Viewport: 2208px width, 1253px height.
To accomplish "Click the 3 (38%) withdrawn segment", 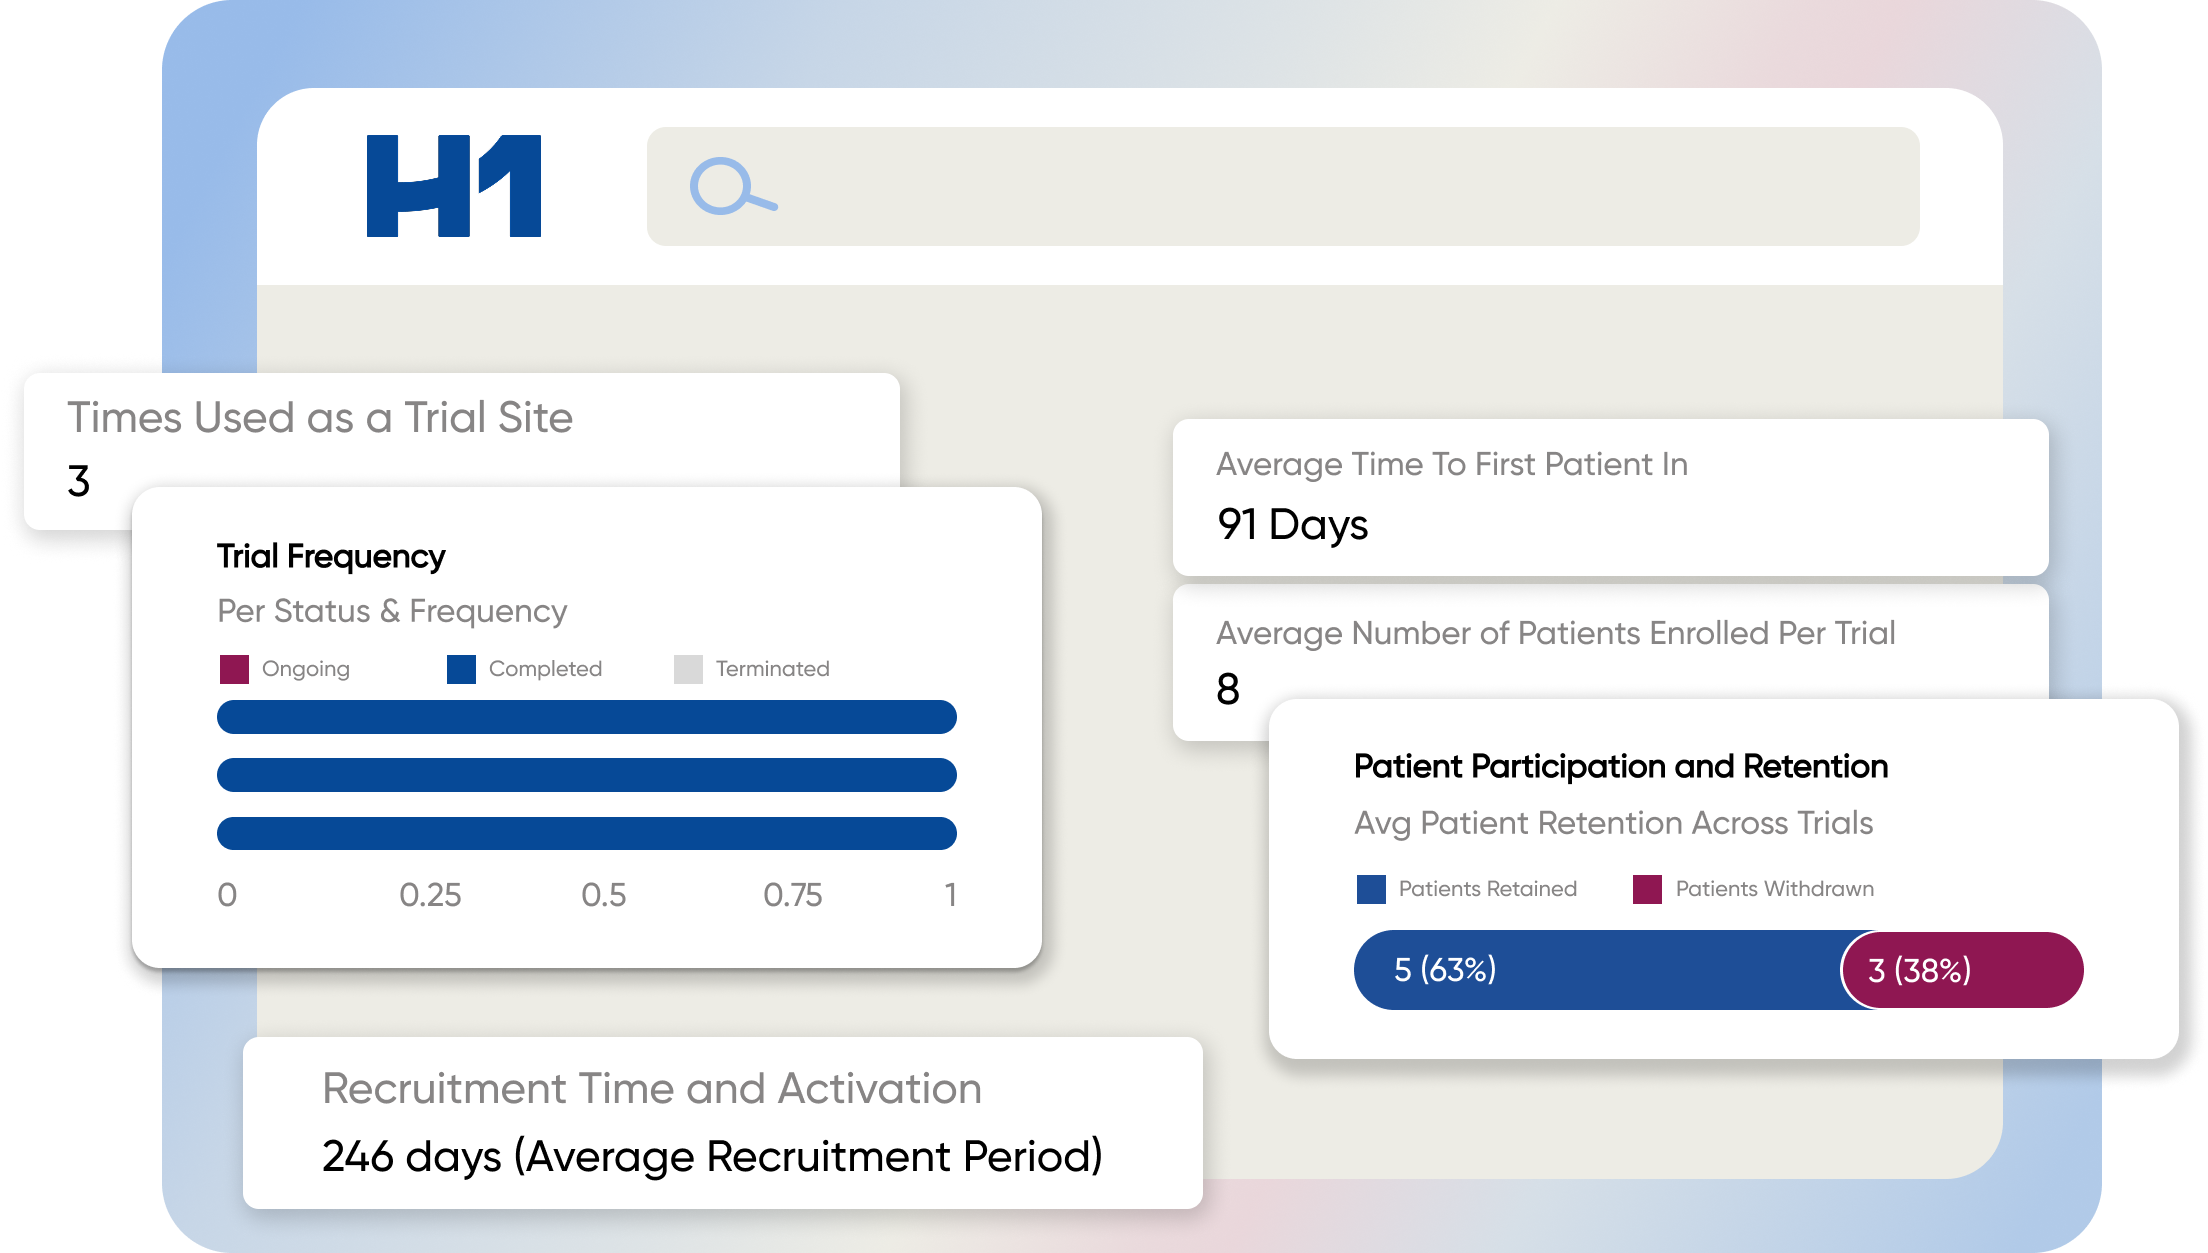I will coord(1919,969).
